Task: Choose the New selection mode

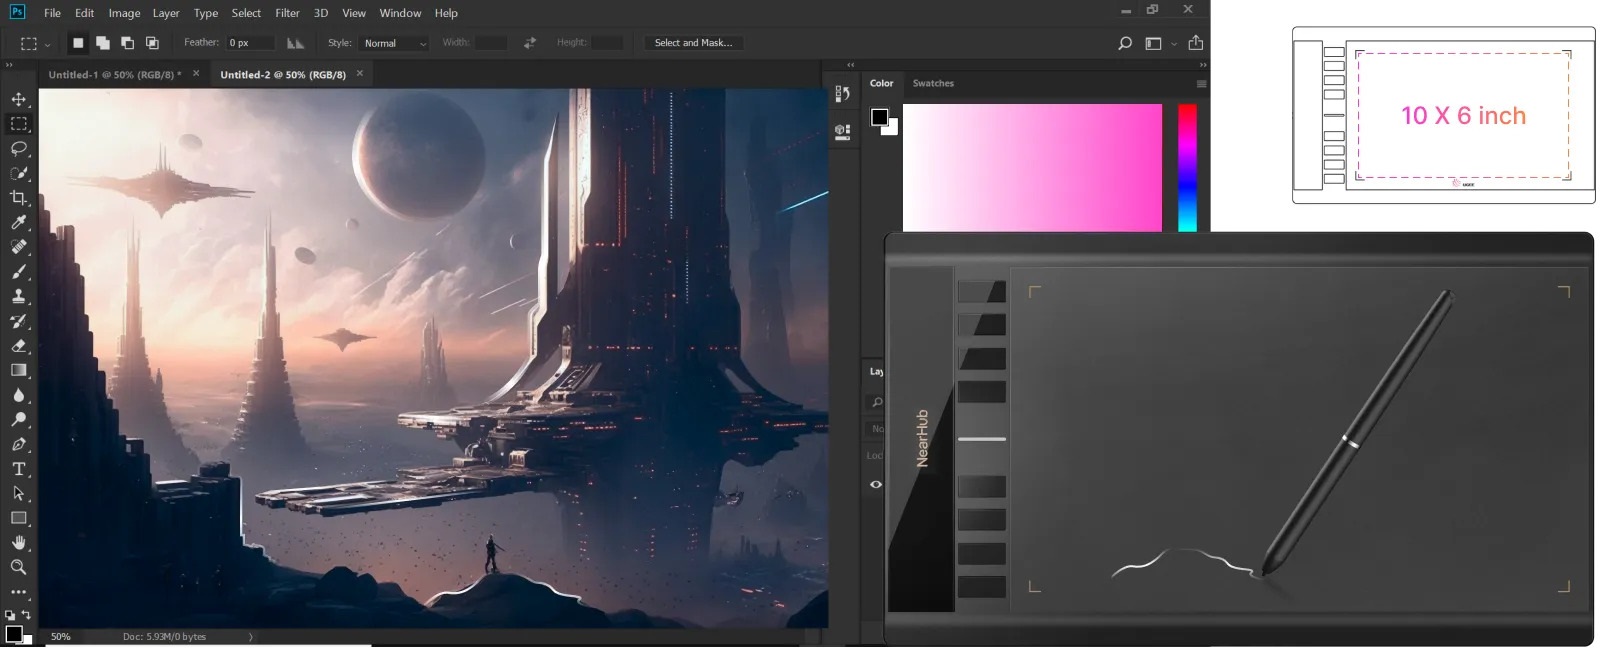Action: (x=78, y=43)
